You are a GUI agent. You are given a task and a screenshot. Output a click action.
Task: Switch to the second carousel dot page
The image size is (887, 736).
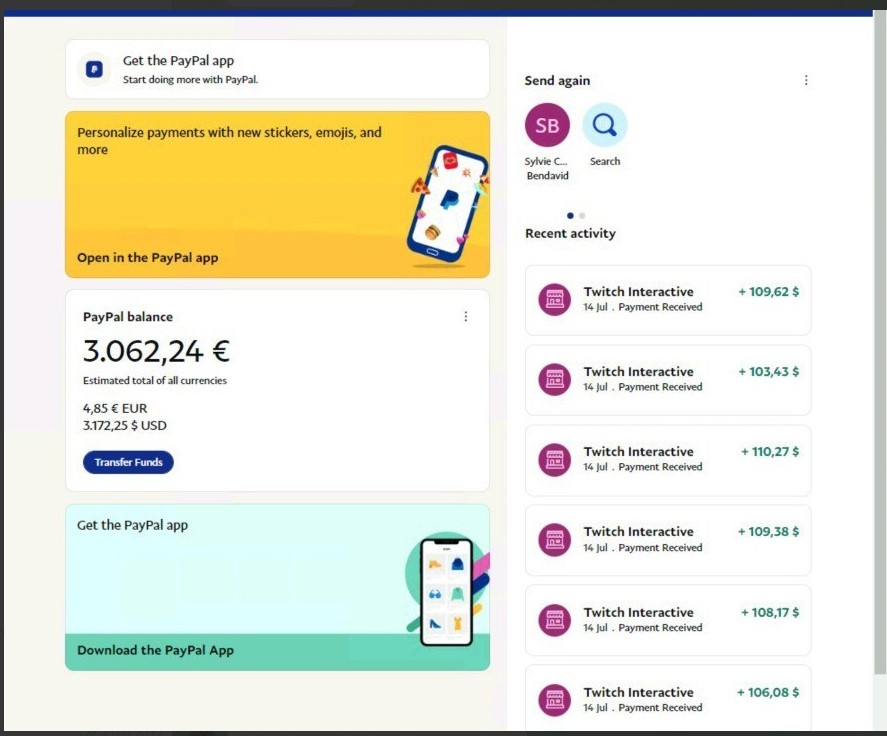pos(582,215)
